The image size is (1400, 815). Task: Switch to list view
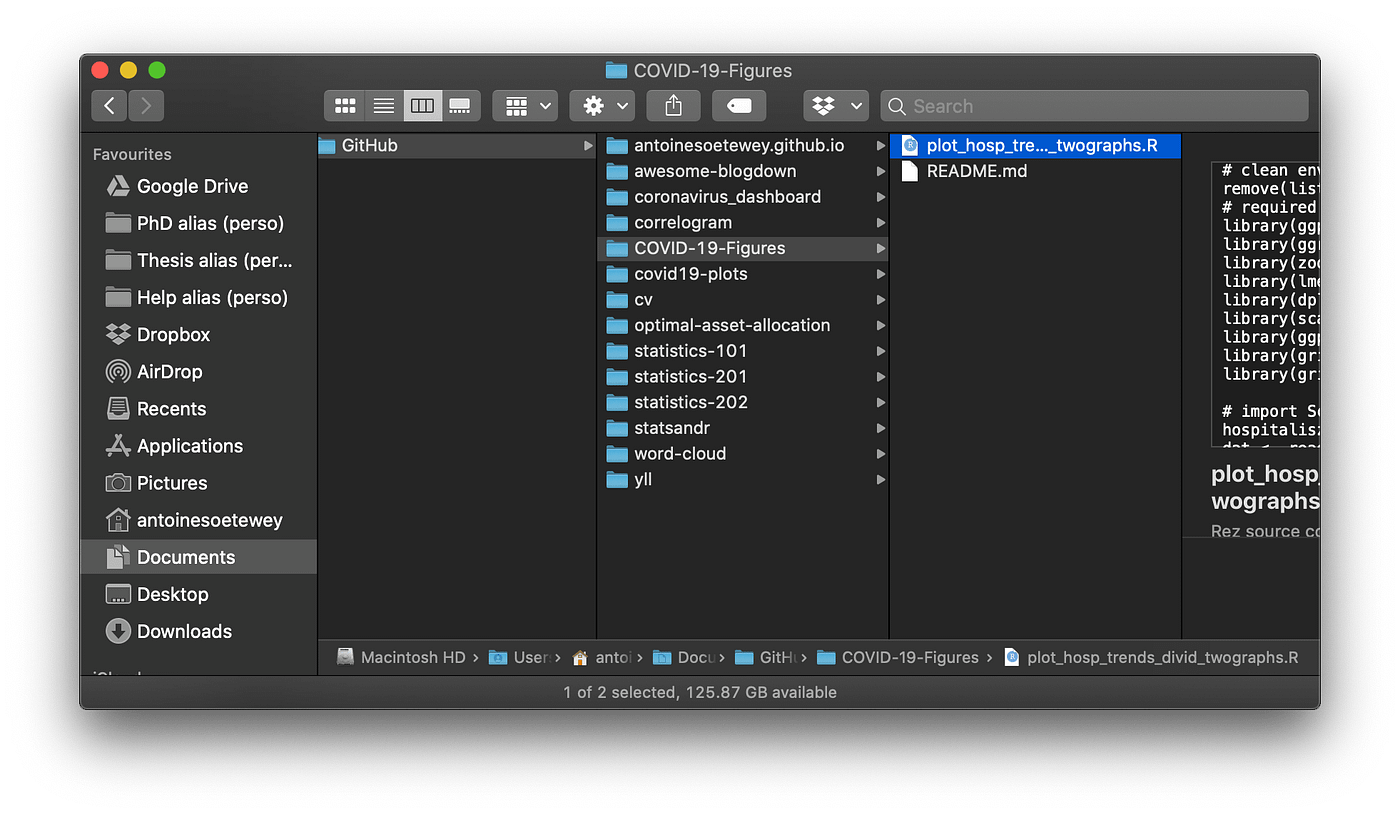tap(383, 106)
